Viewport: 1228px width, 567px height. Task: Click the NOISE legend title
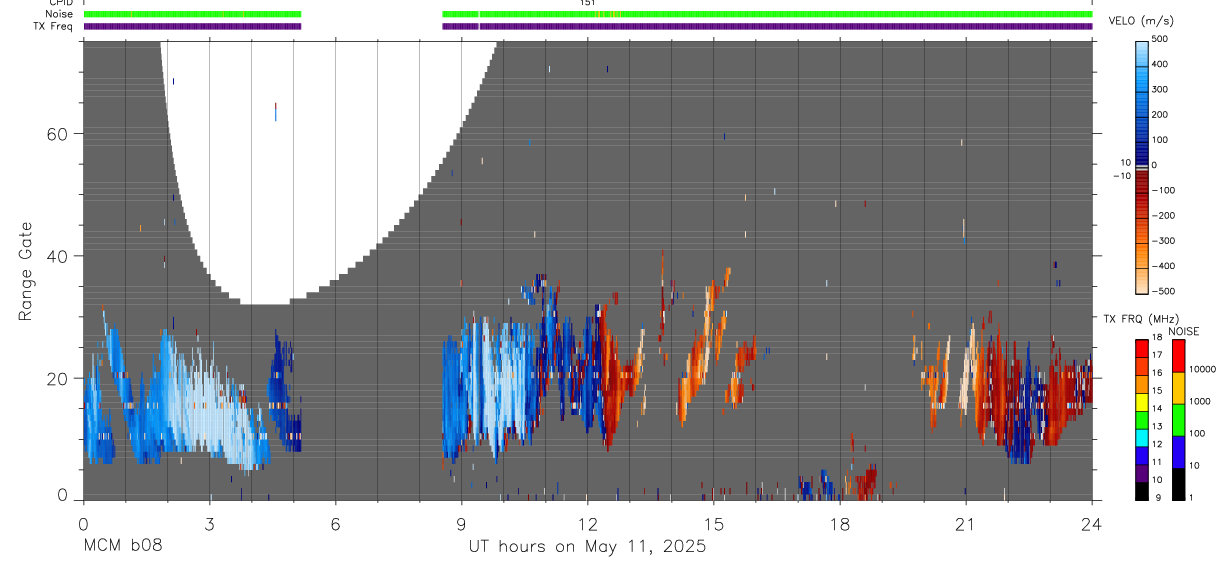point(1184,331)
